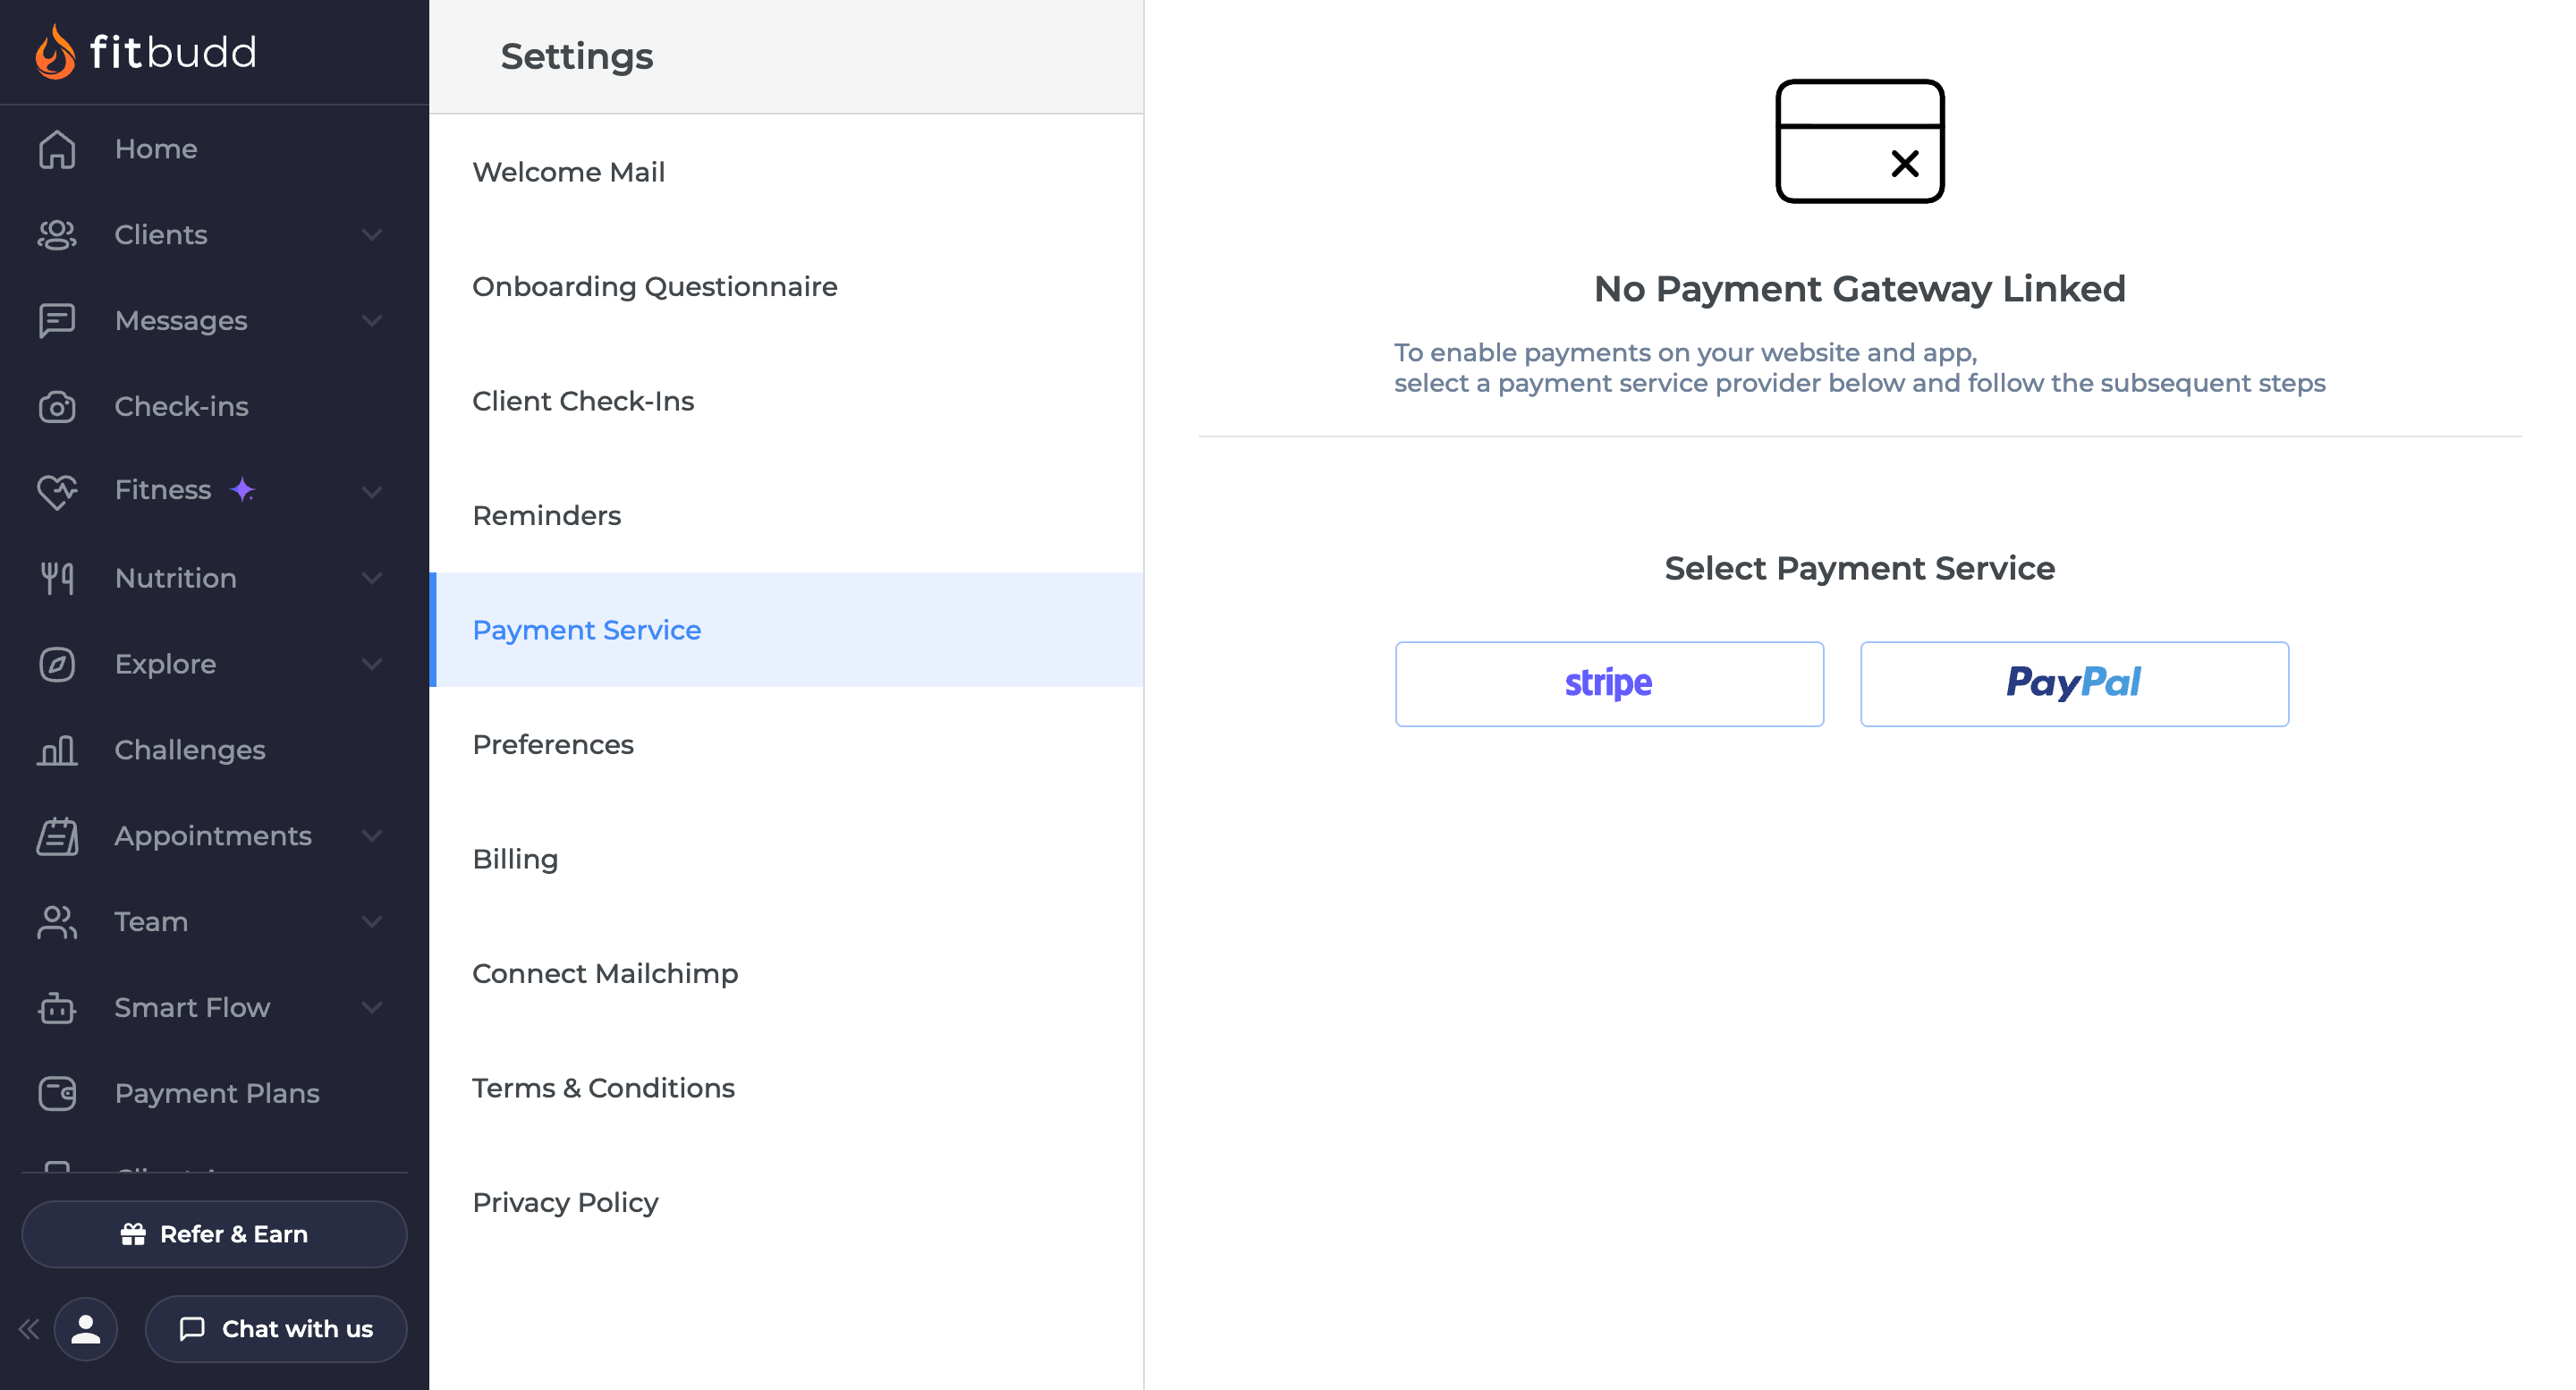Open Terms & Conditions settings
This screenshot has width=2576, height=1390.
point(786,1088)
